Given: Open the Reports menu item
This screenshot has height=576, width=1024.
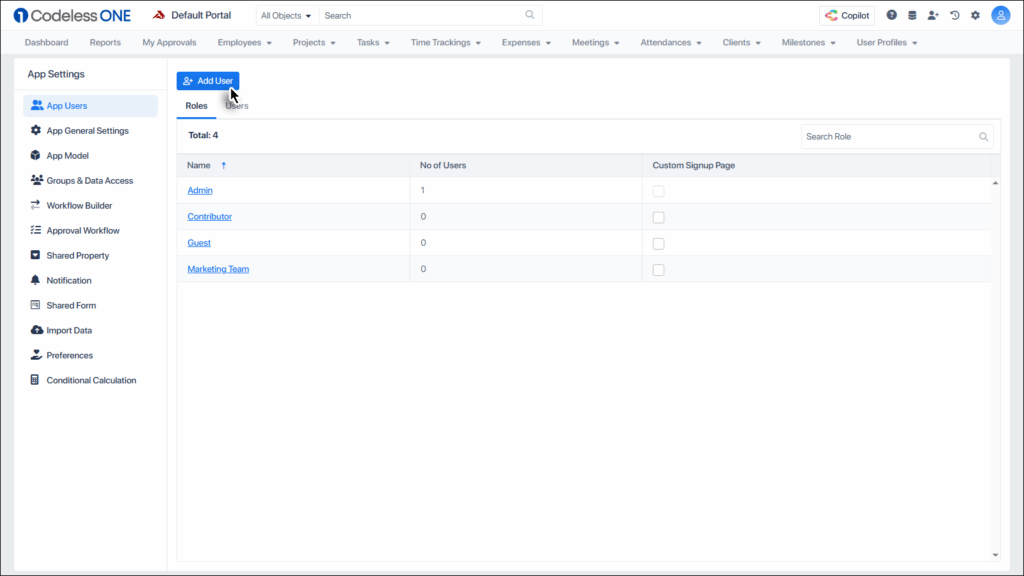Looking at the screenshot, I should pyautogui.click(x=105, y=42).
